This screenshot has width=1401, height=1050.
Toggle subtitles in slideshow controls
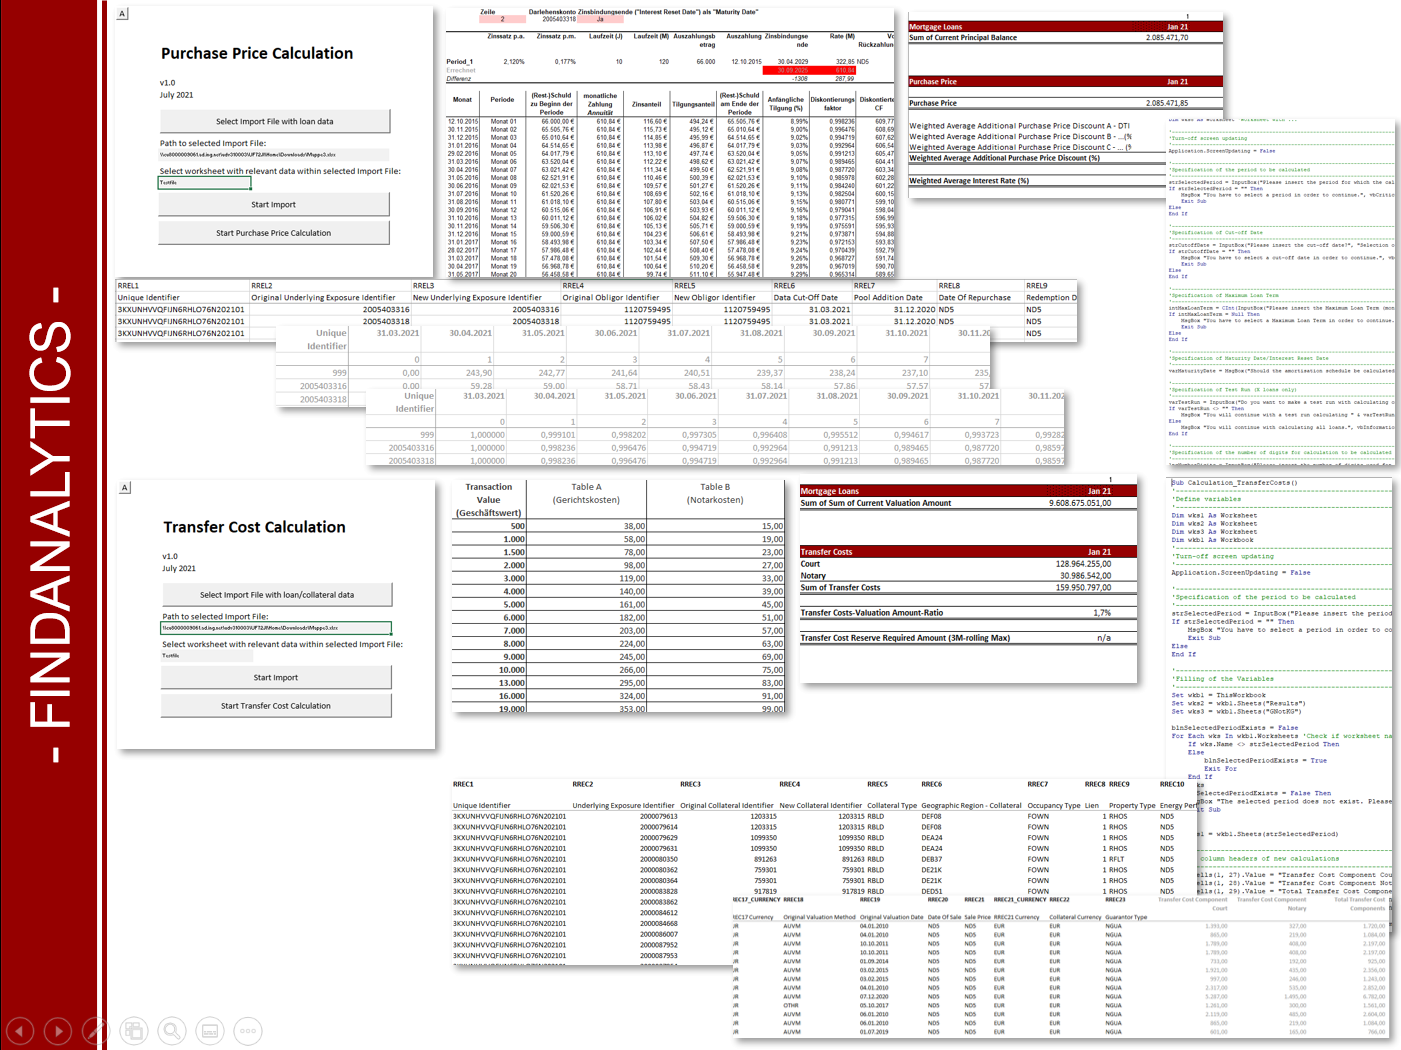click(210, 1030)
